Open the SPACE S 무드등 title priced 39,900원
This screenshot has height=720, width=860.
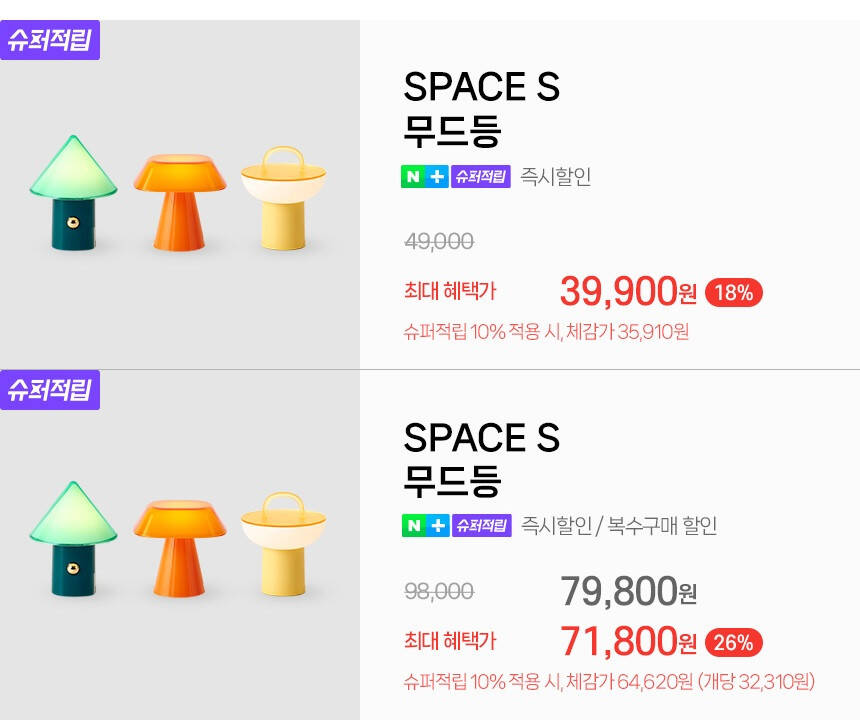(481, 110)
